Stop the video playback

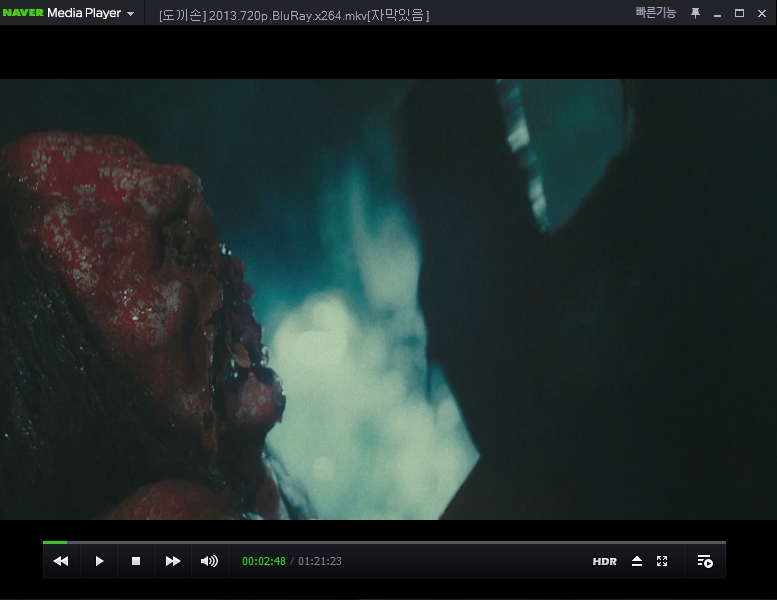pyautogui.click(x=136, y=561)
